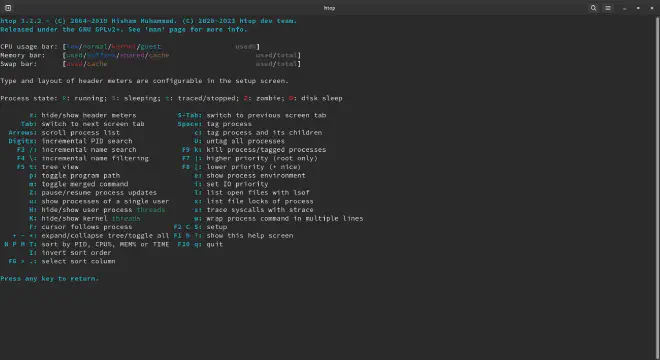
Task: Click 'list open files with lsof' entry
Action: point(258,192)
